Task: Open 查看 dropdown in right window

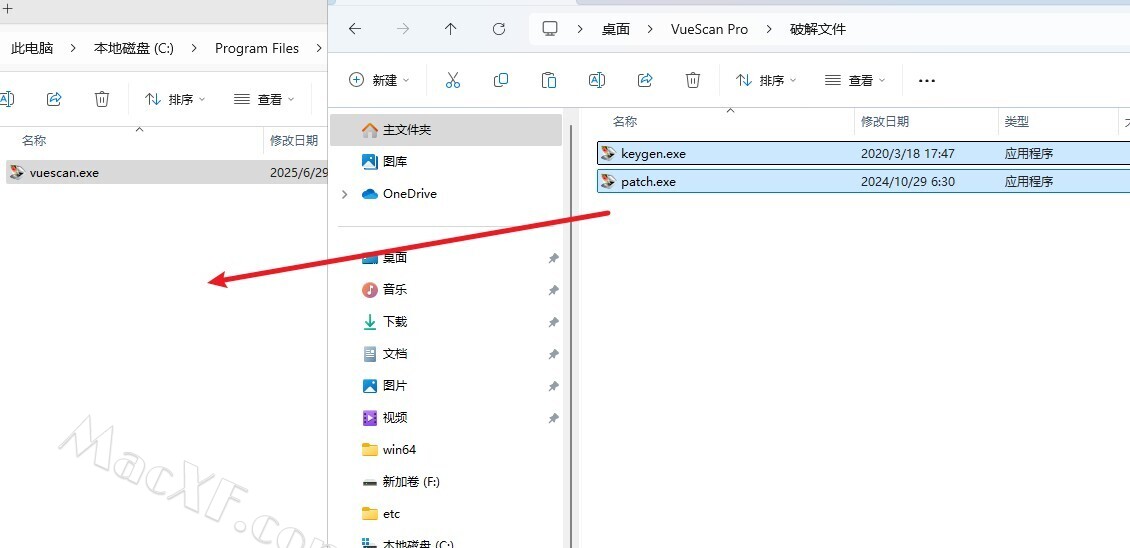Action: tap(855, 80)
